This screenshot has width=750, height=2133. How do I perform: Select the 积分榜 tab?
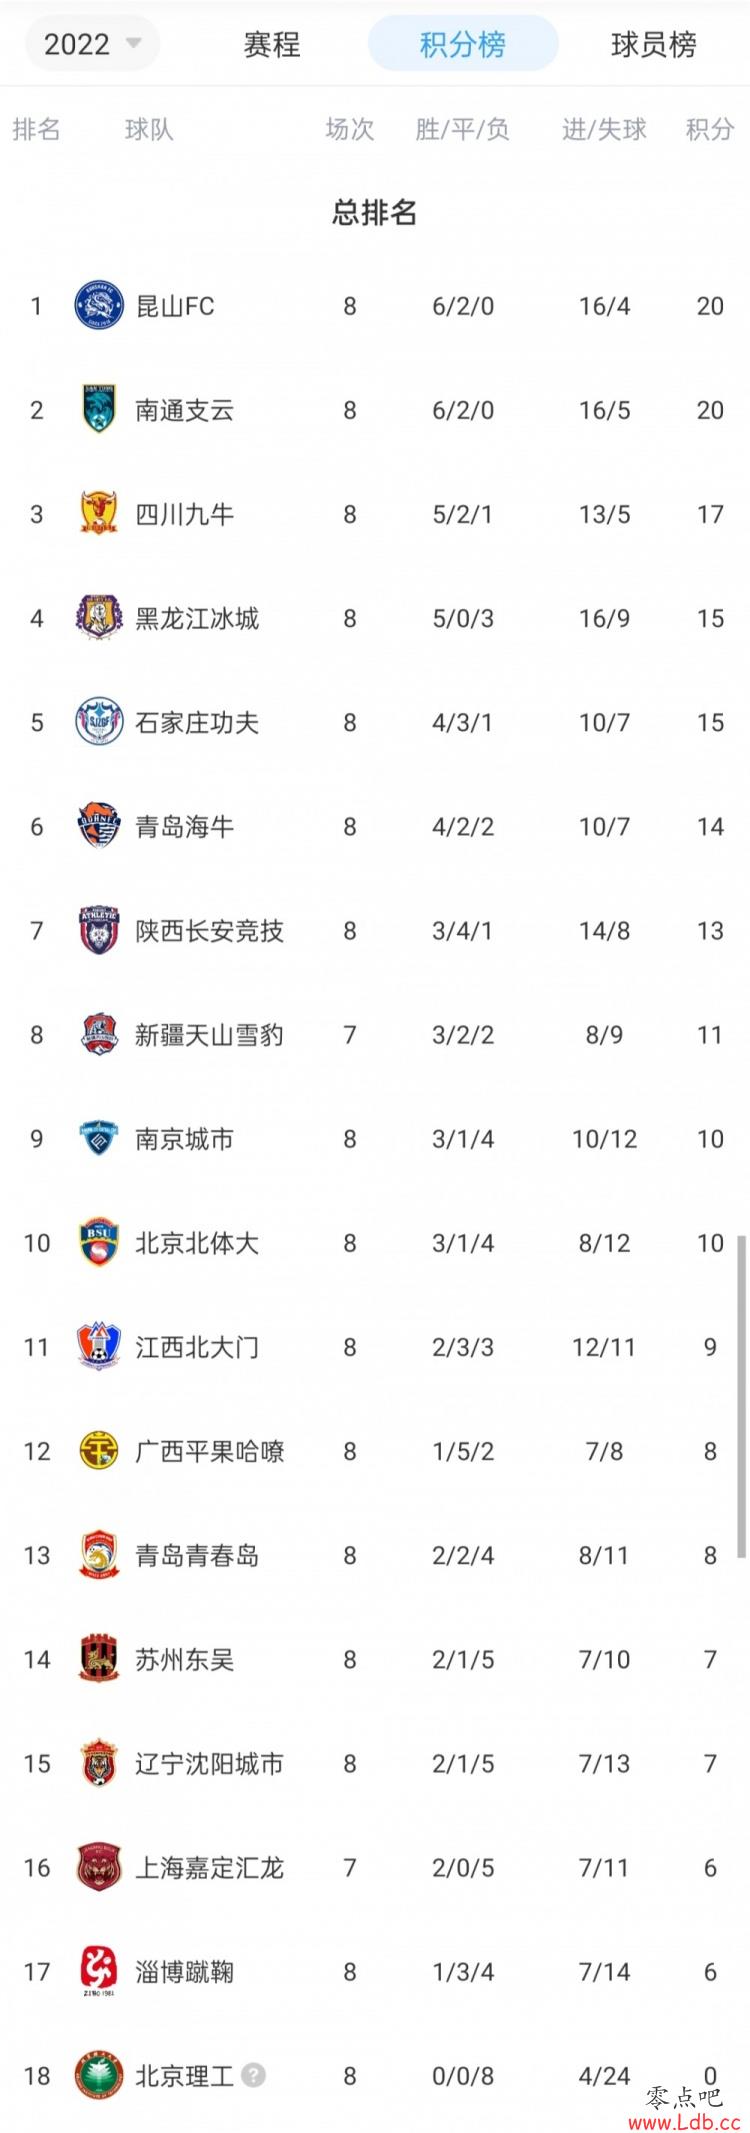pos(463,44)
